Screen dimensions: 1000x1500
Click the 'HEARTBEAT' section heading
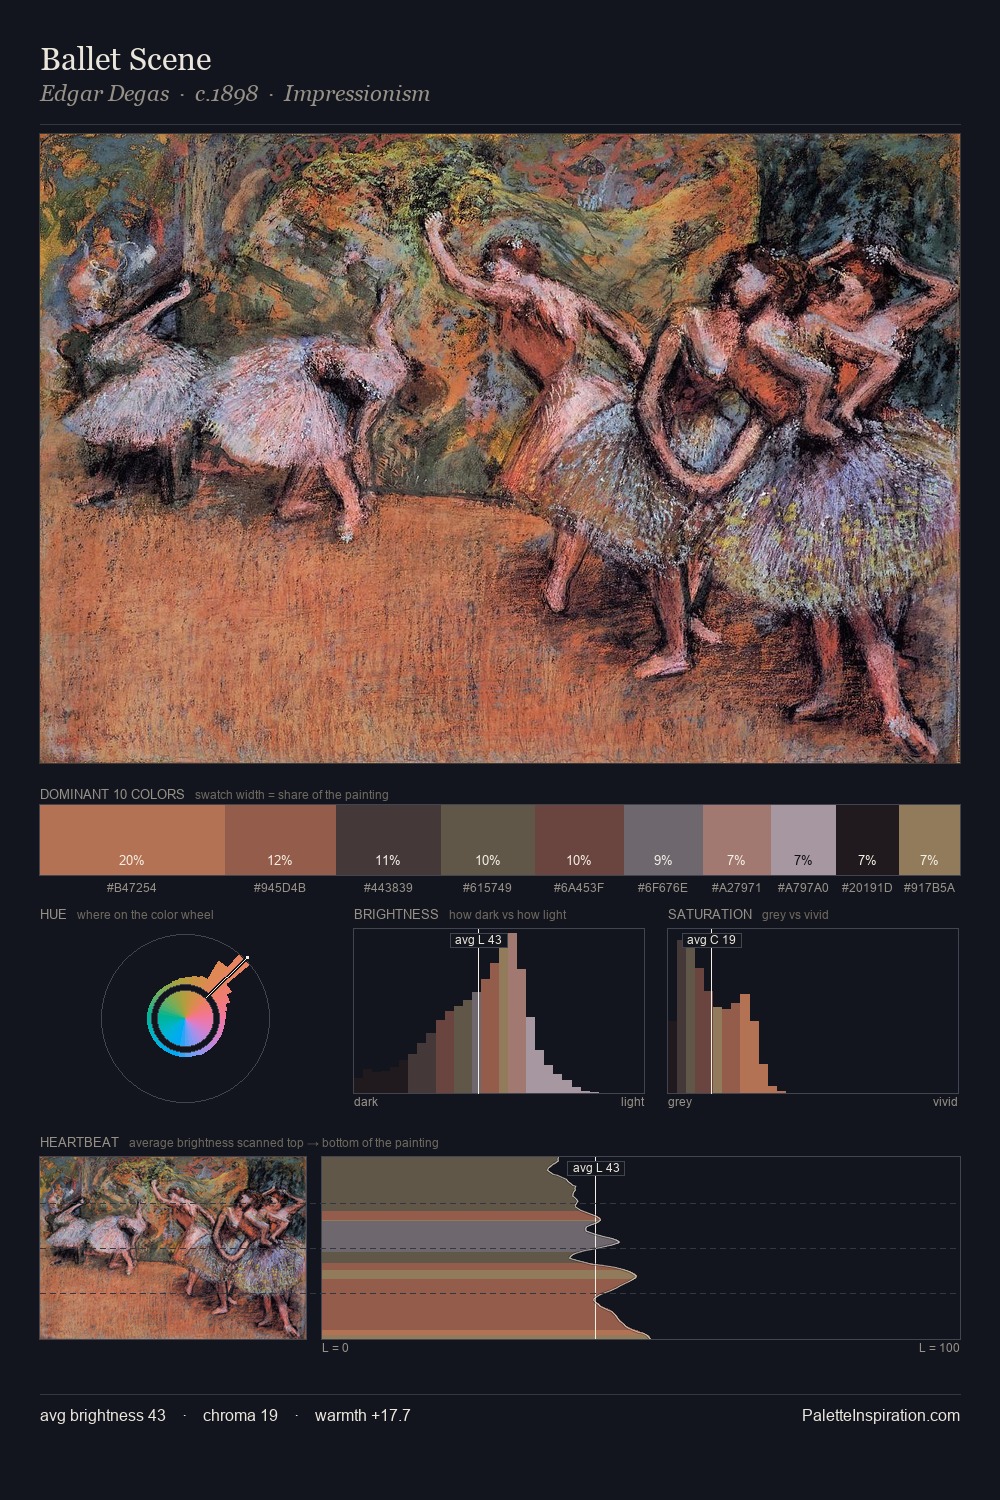pos(79,1142)
